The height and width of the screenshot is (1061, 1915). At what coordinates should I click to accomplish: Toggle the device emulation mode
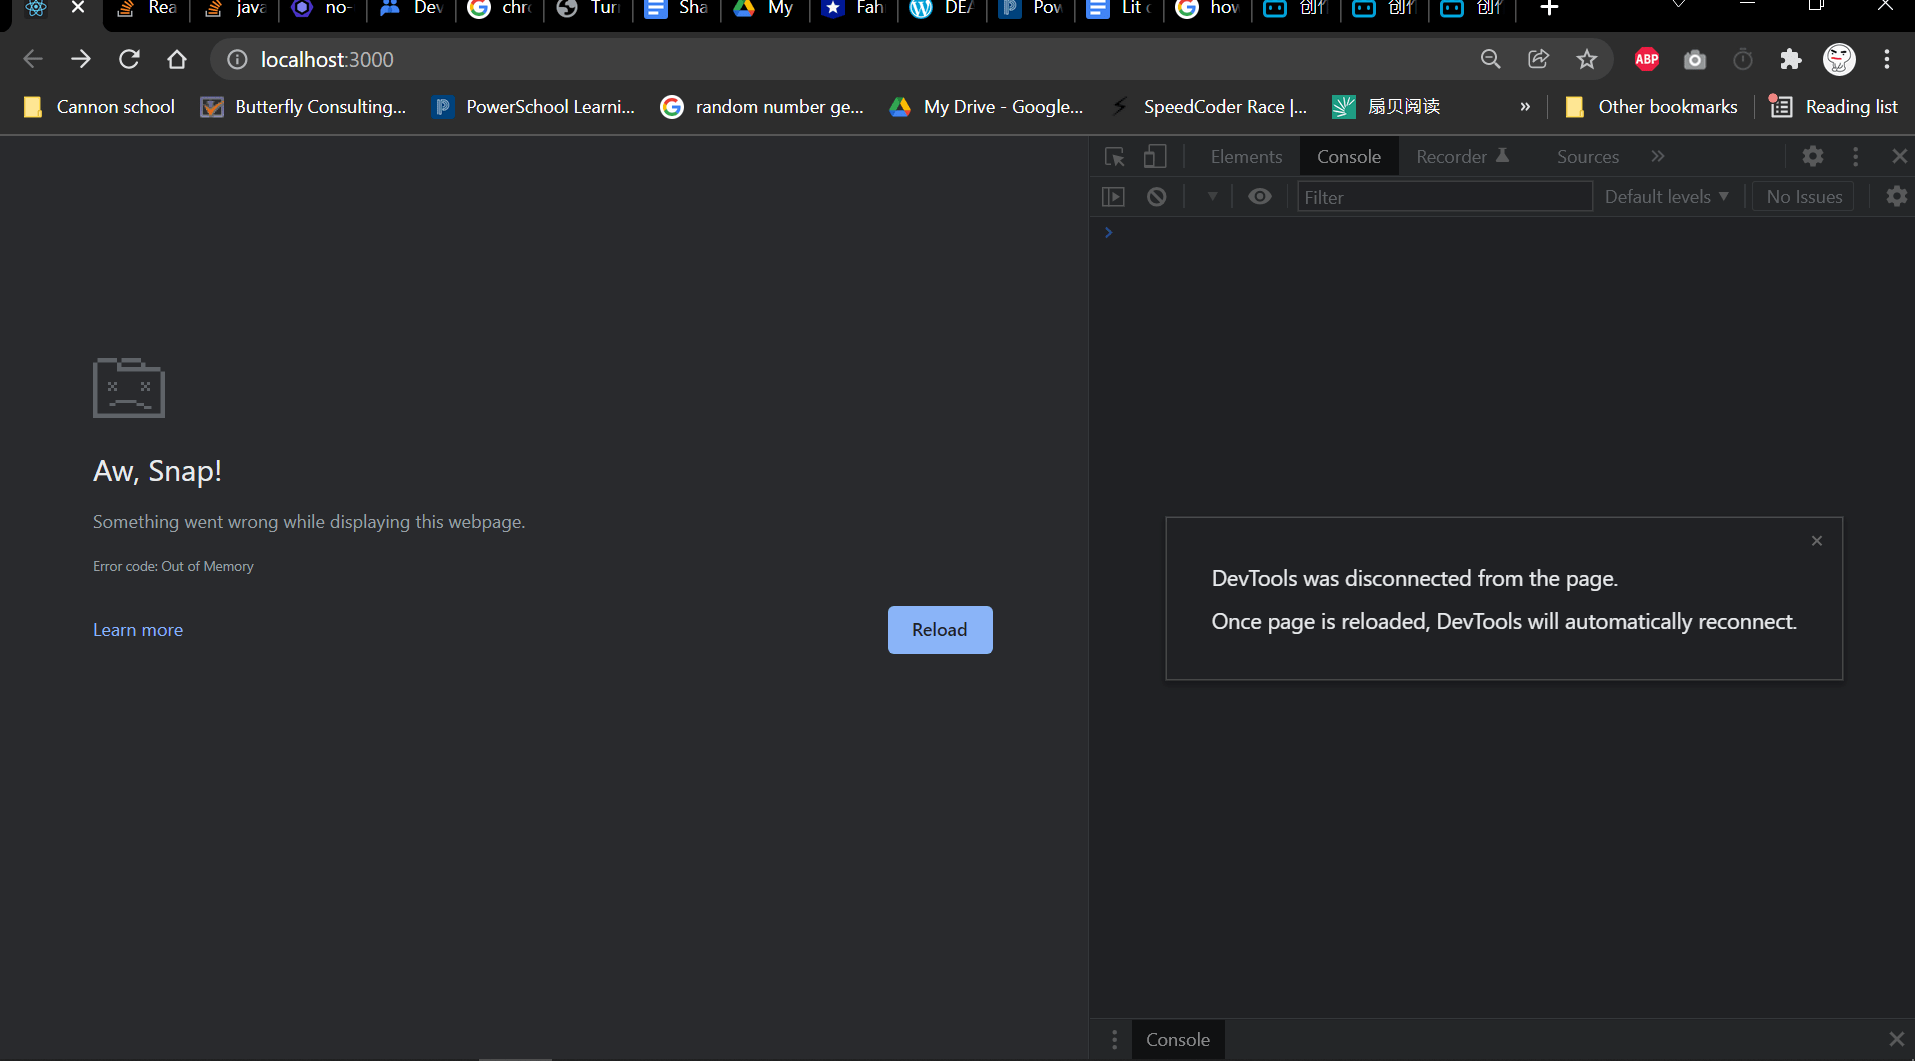click(1154, 156)
